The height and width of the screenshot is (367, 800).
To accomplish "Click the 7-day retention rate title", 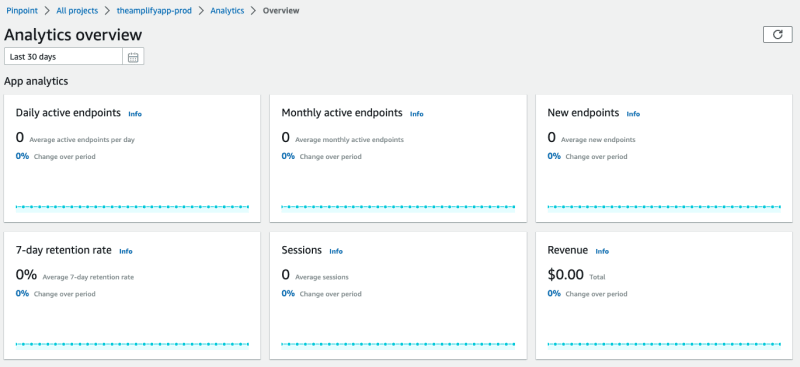I will pos(64,250).
